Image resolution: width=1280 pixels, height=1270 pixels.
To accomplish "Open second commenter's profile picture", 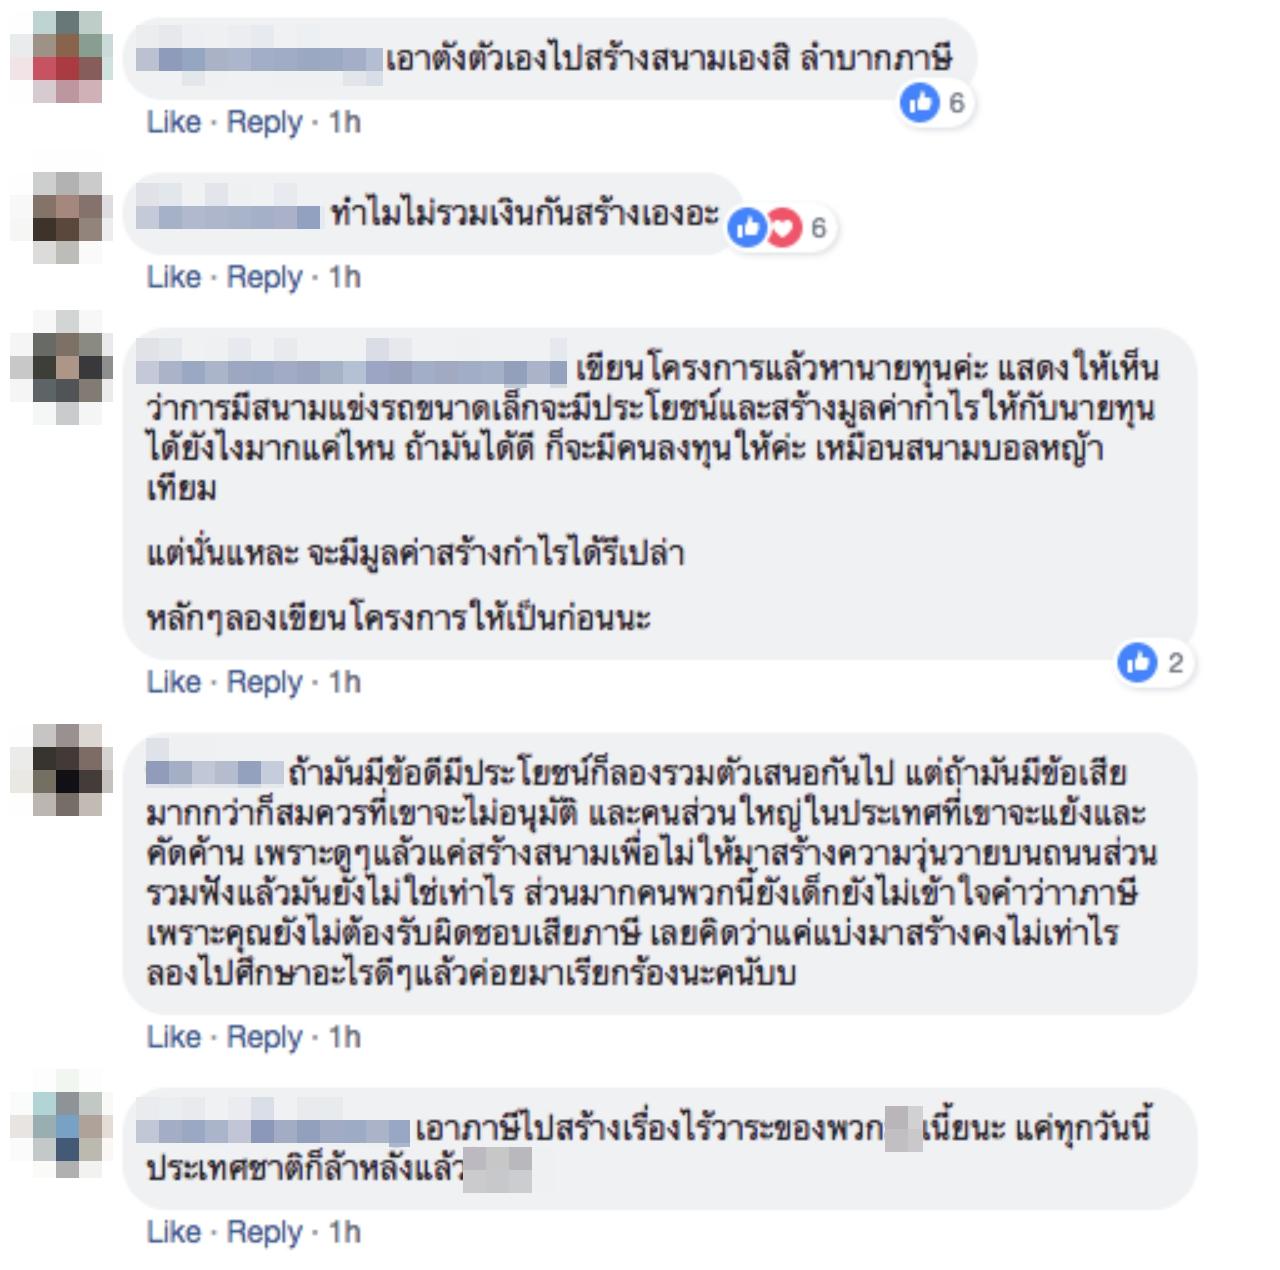I will (56, 217).
